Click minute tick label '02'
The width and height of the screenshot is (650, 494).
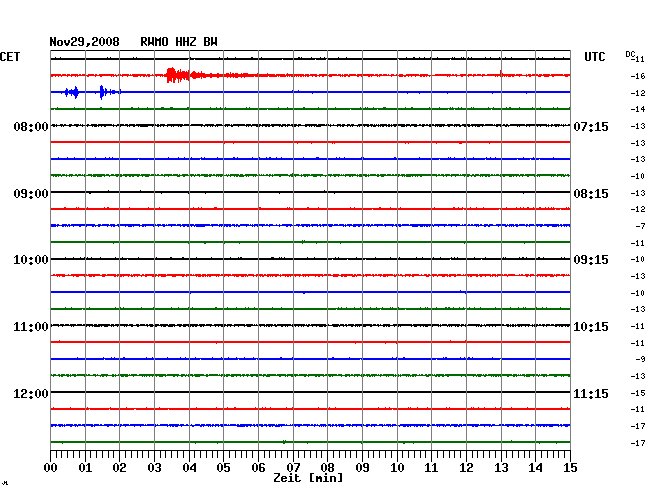pyautogui.click(x=120, y=468)
